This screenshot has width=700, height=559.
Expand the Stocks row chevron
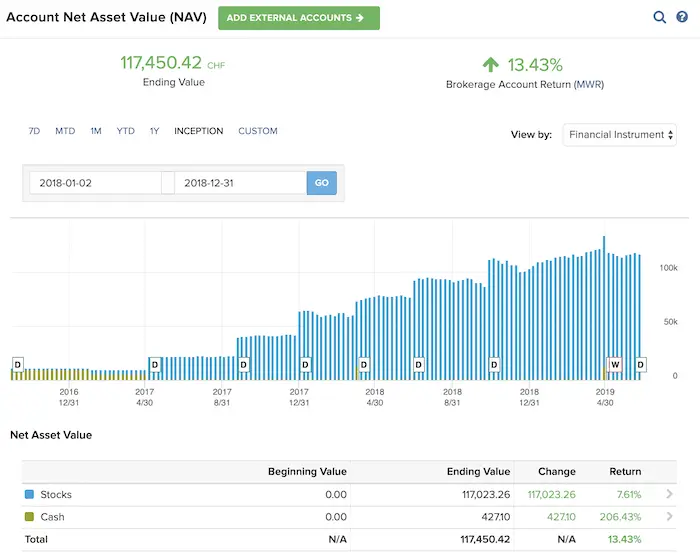pos(669,494)
